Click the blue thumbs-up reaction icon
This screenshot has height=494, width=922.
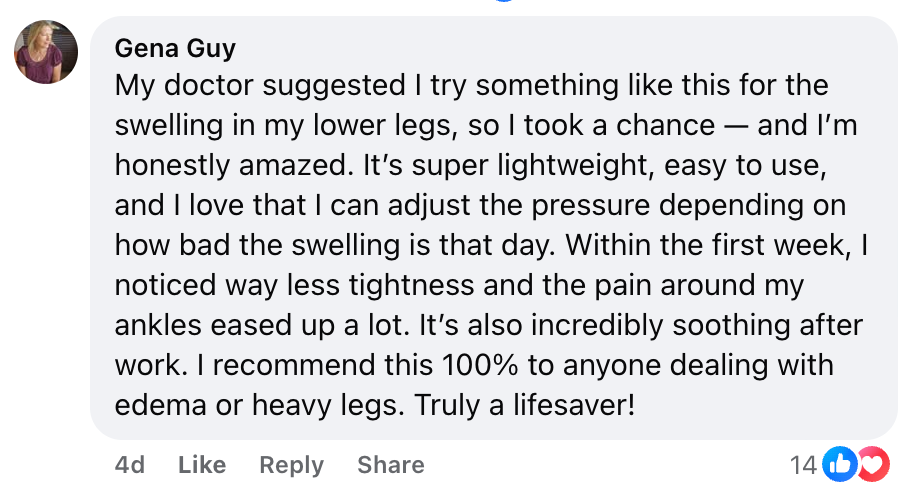[841, 463]
